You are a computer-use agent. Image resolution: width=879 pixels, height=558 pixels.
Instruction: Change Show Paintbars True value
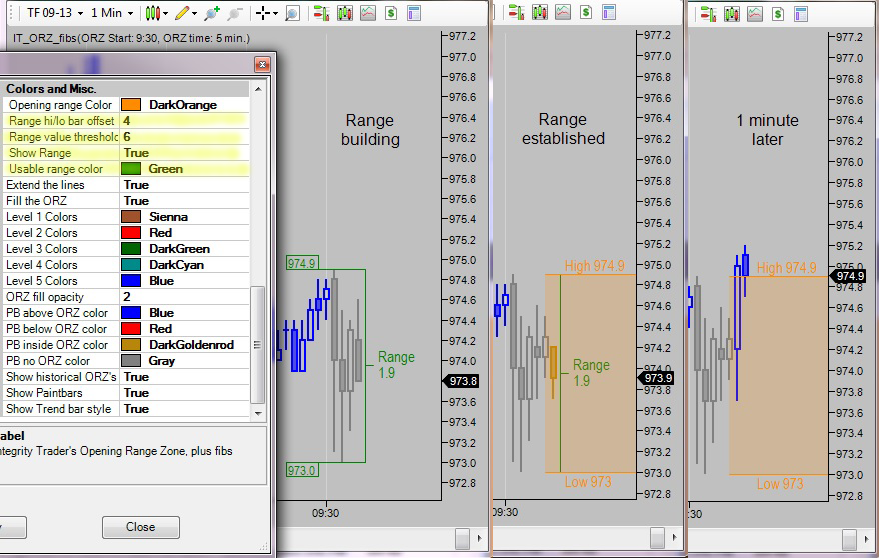pos(184,393)
